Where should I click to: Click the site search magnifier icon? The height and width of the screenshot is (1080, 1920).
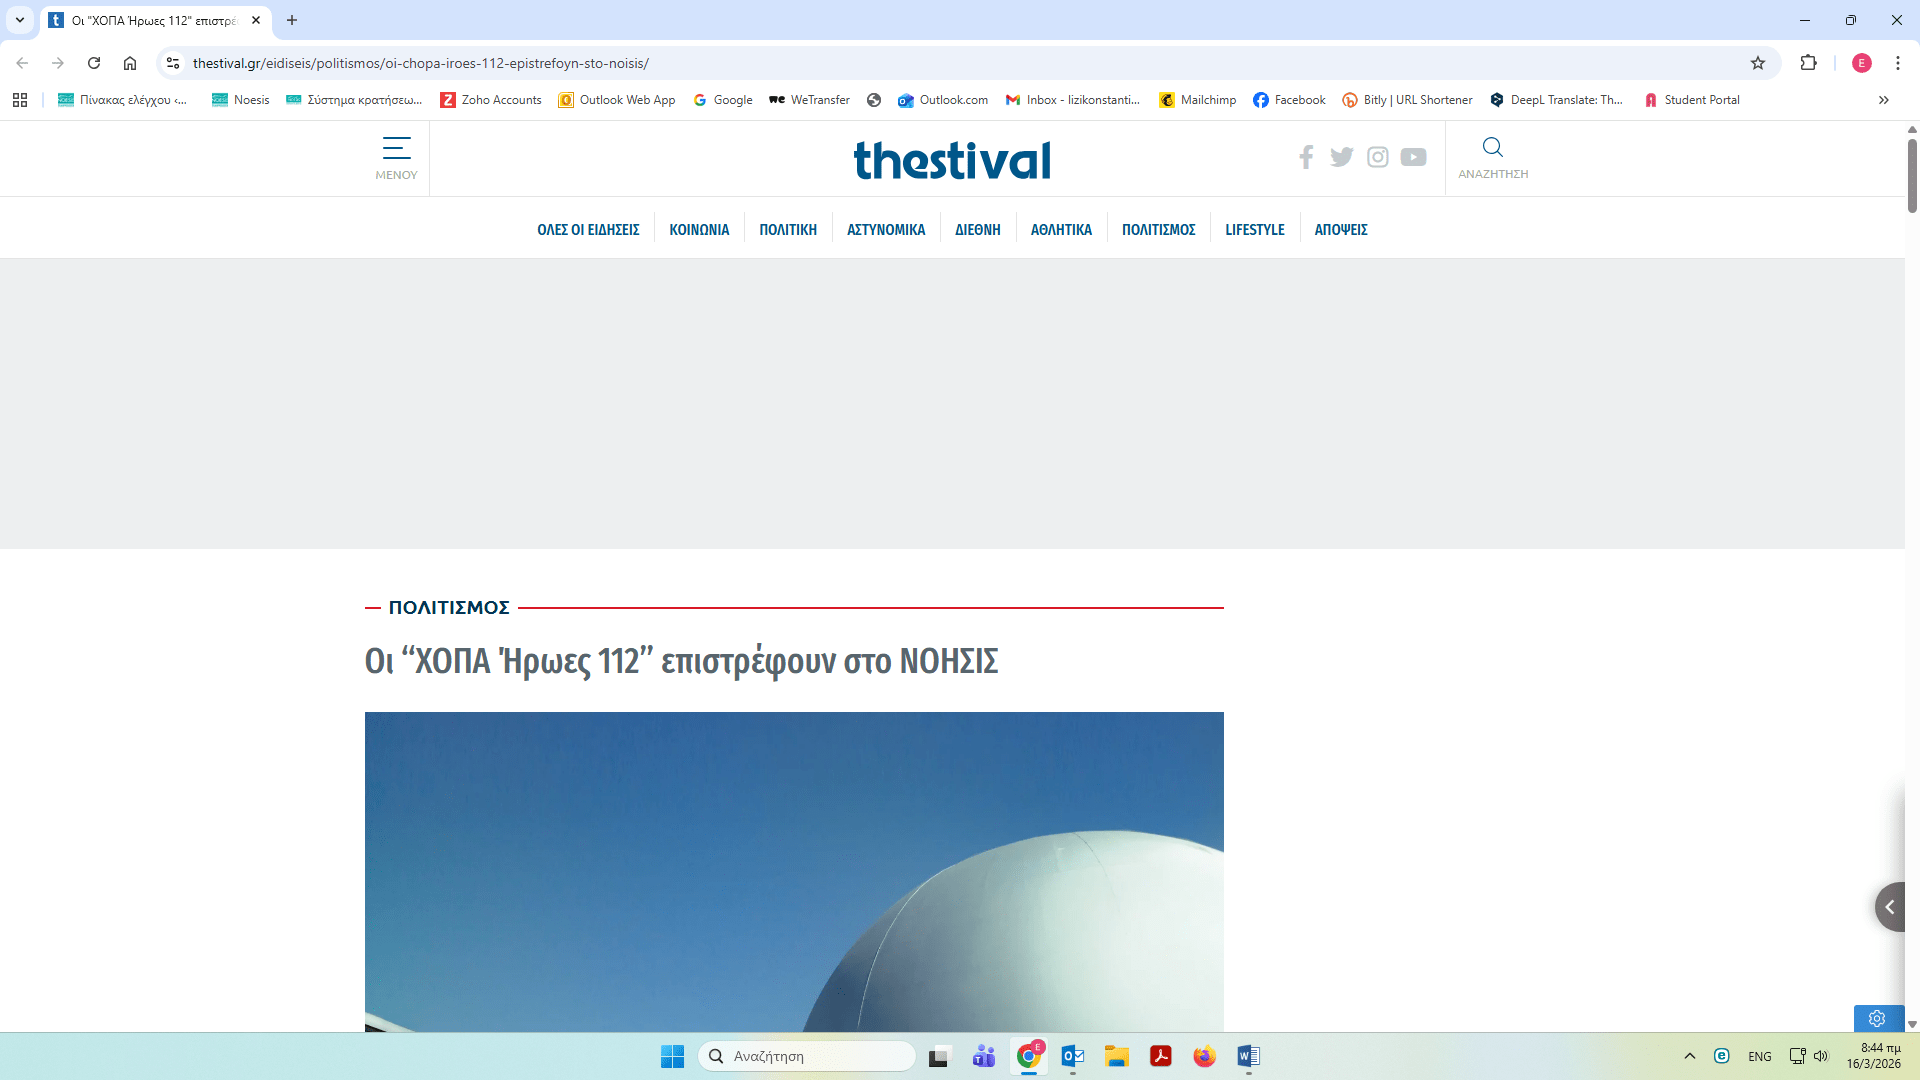[1492, 148]
